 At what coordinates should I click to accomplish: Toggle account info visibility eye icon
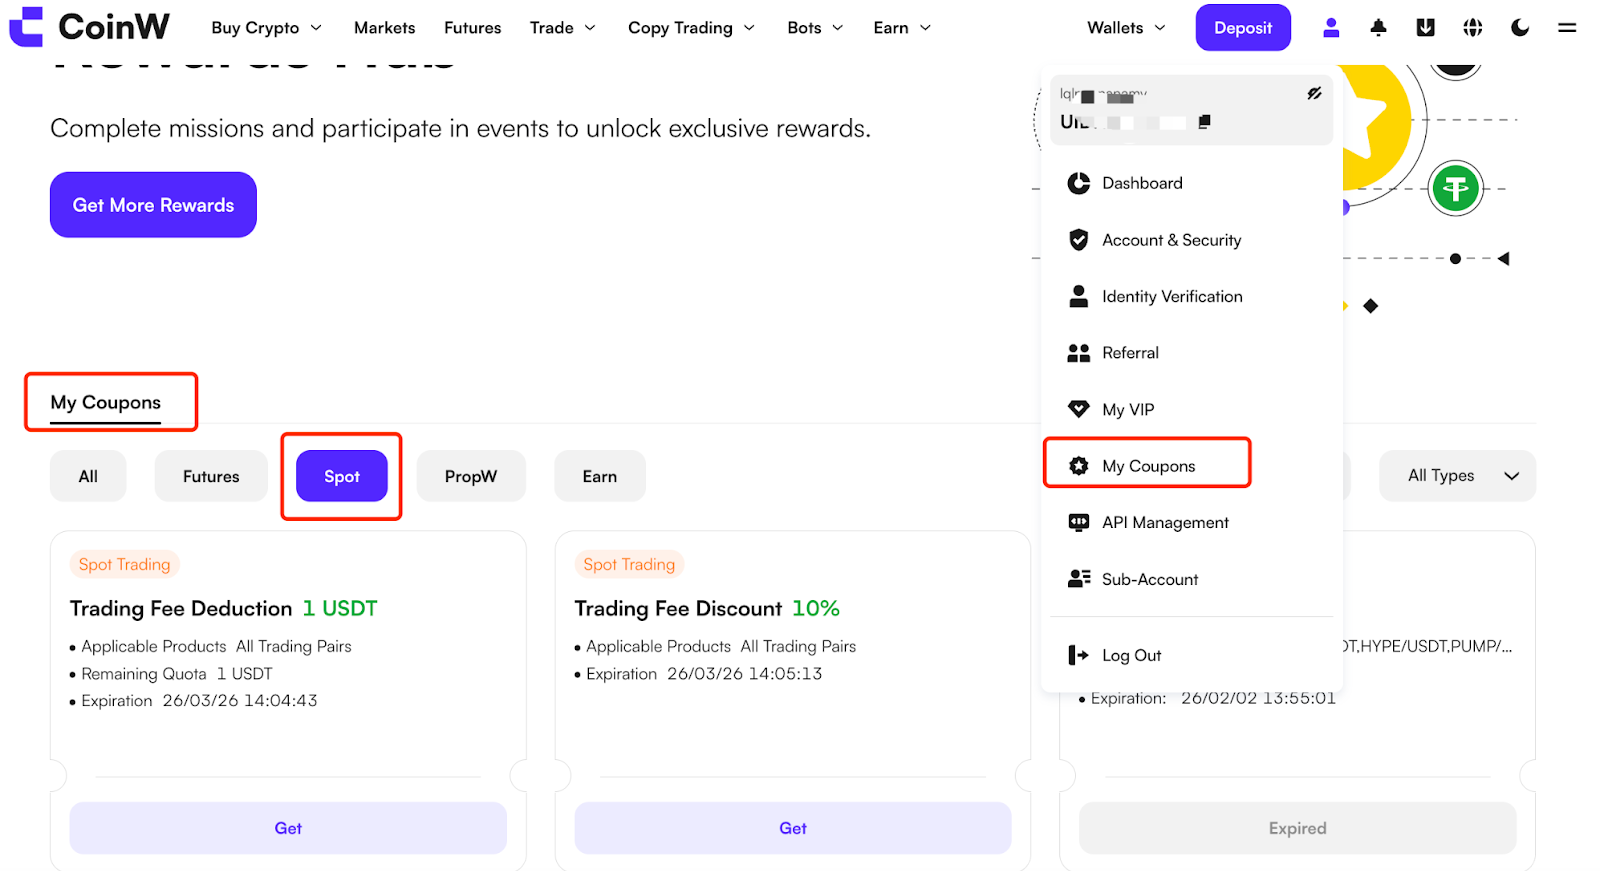click(1314, 94)
